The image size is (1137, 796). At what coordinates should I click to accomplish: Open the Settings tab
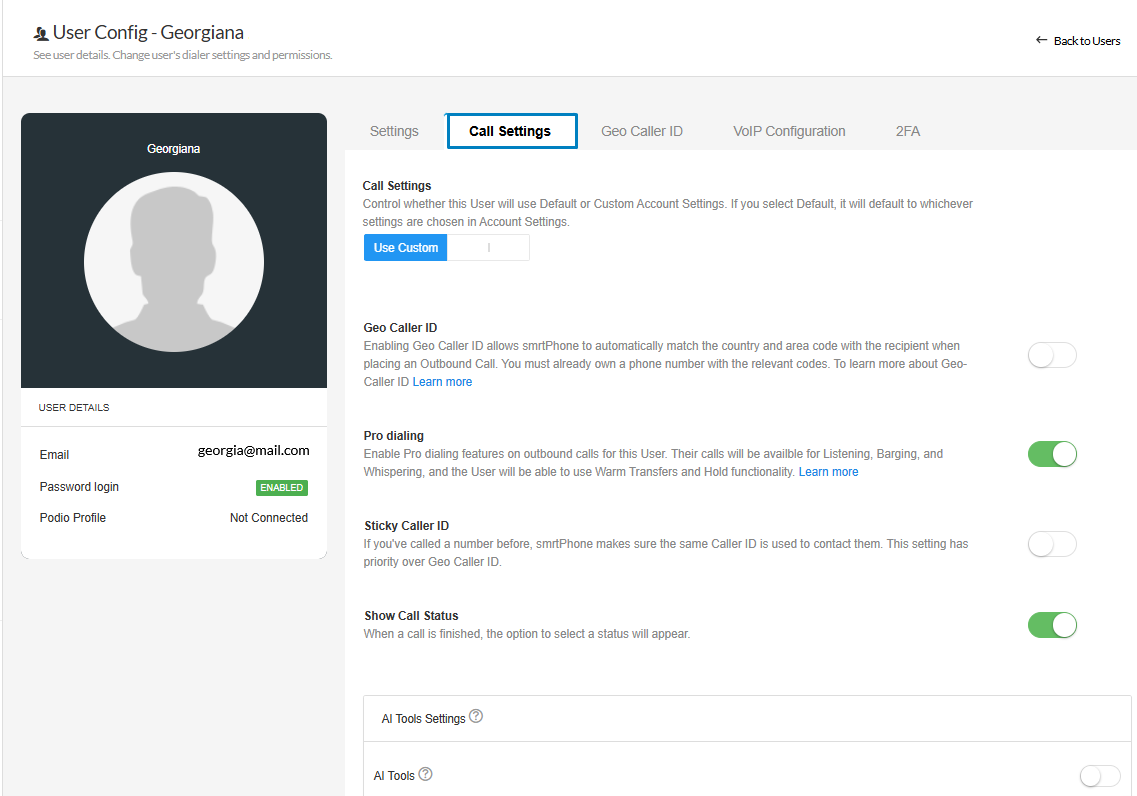tap(394, 131)
